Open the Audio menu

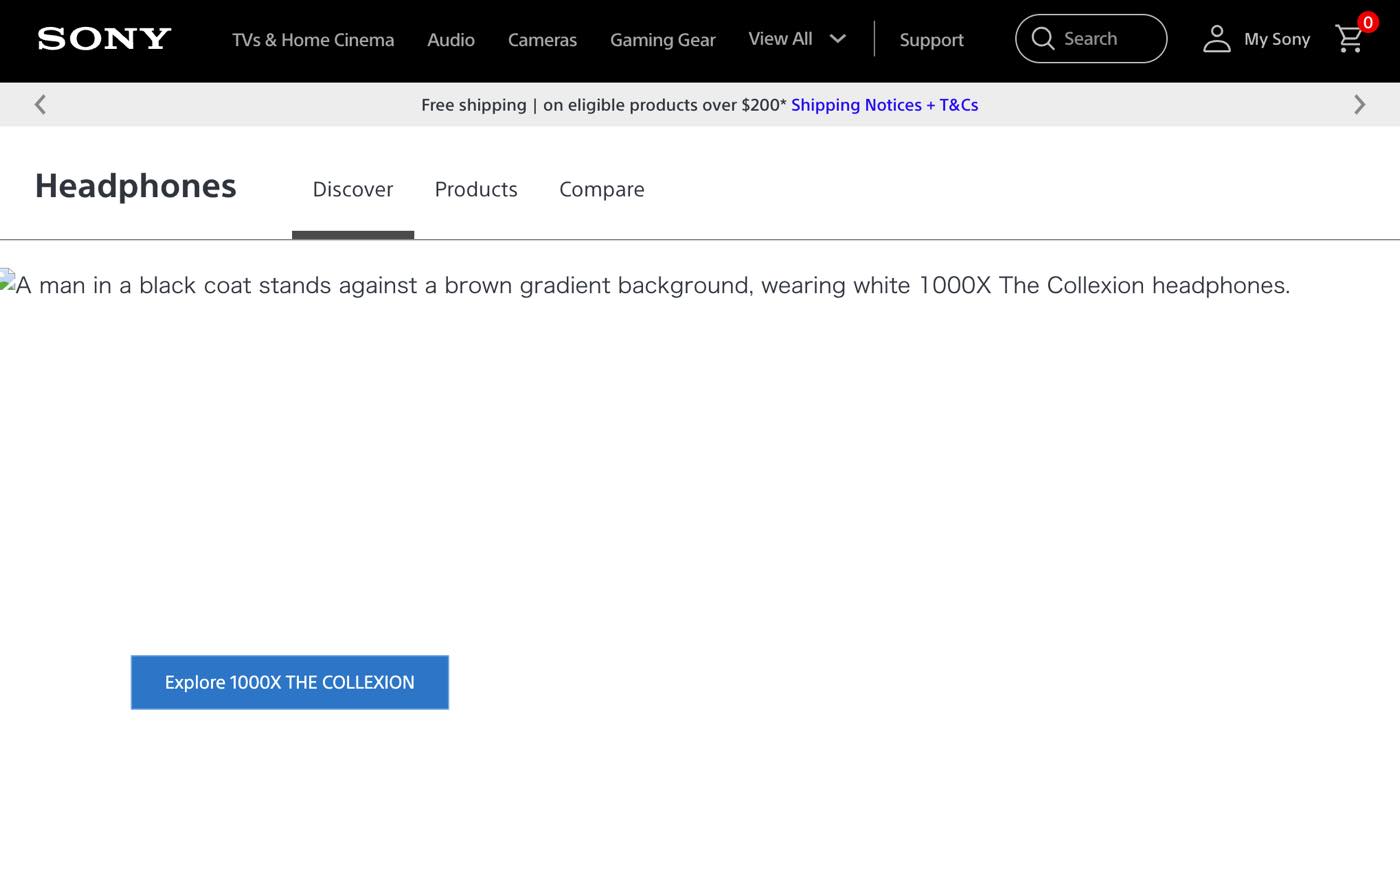(451, 40)
